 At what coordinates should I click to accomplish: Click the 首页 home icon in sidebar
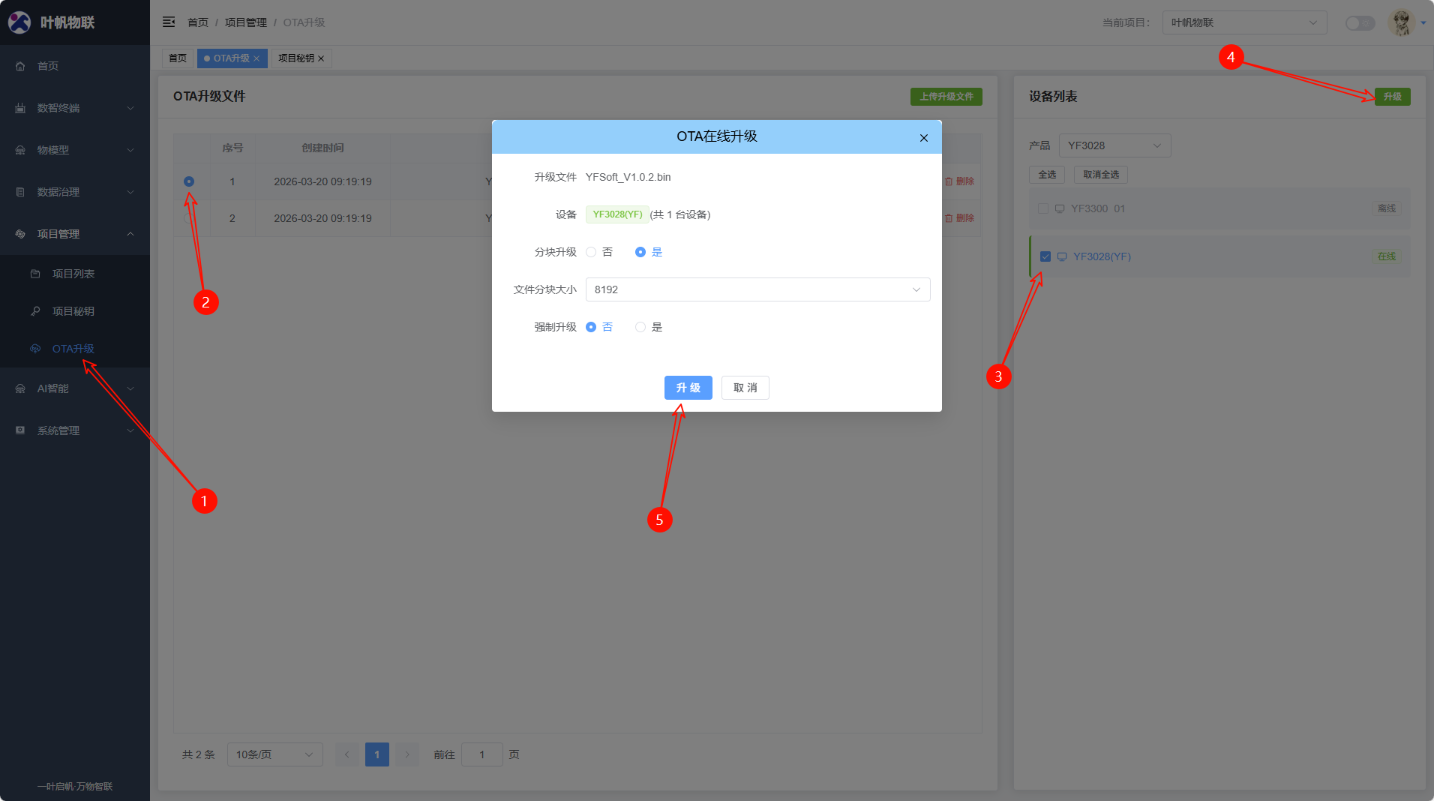(20, 66)
